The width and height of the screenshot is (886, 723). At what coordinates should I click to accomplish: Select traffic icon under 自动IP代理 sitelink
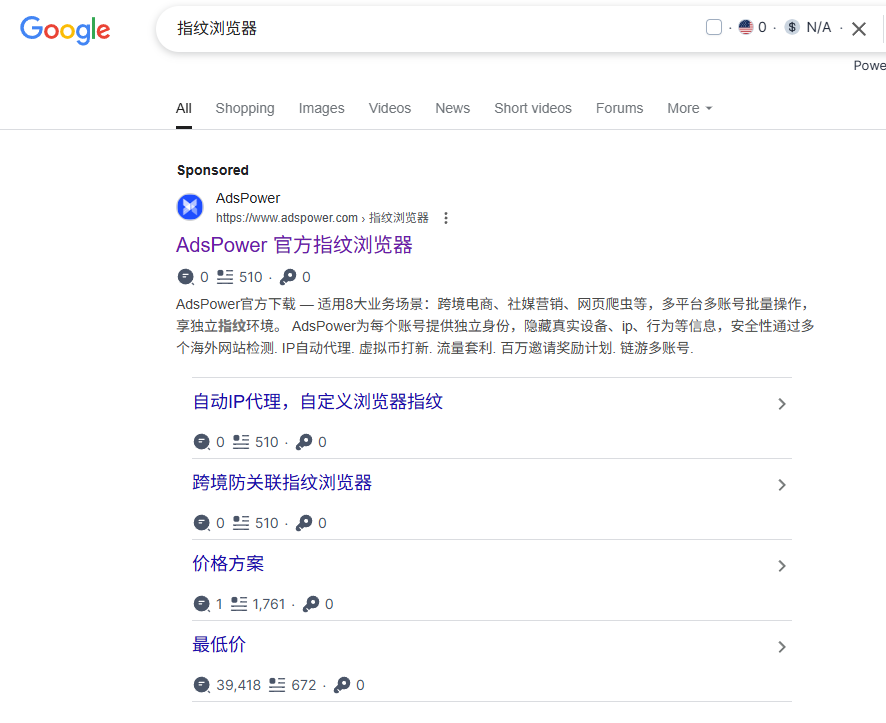pyautogui.click(x=202, y=442)
